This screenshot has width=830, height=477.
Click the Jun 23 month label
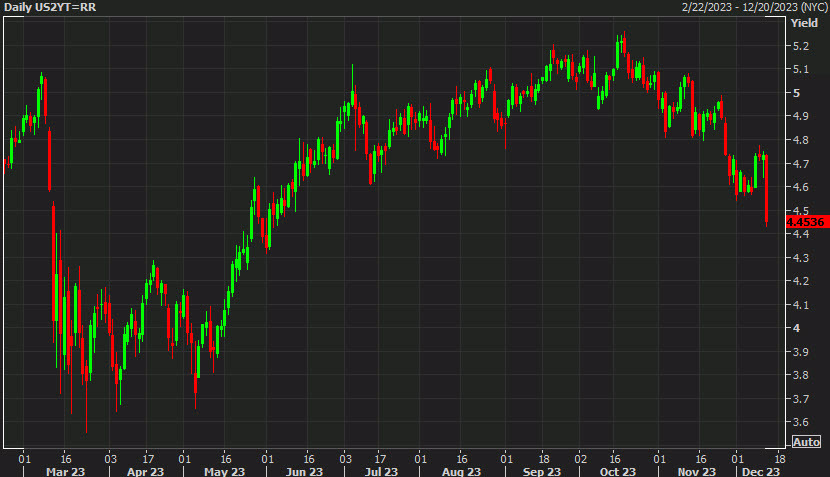click(304, 471)
